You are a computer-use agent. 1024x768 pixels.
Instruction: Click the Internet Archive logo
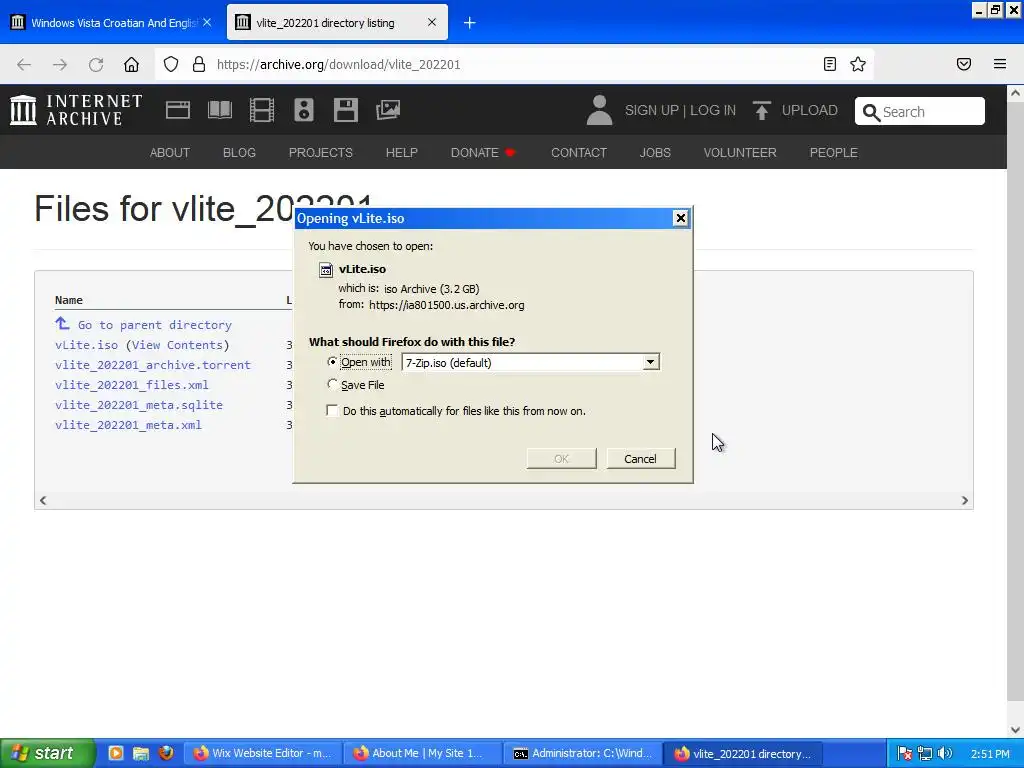coord(76,110)
